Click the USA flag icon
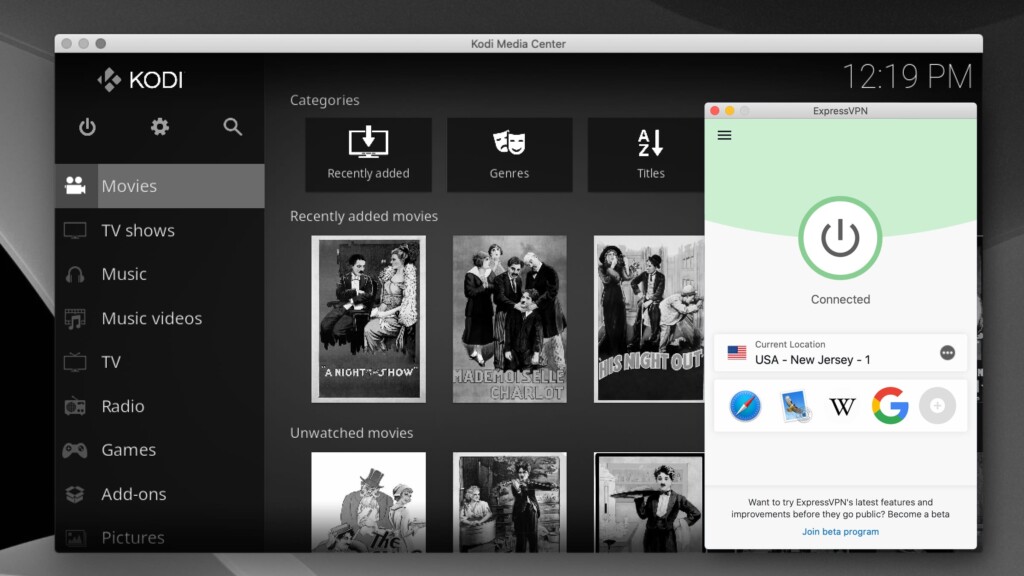1024x576 pixels. 737,353
